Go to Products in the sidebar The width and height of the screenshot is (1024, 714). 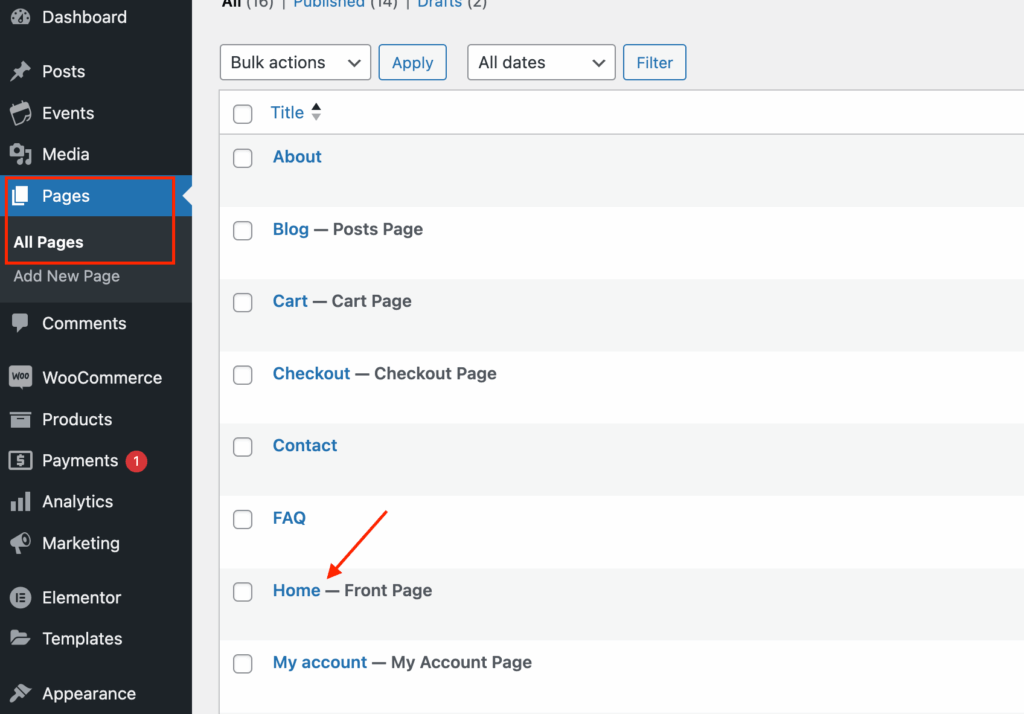point(77,419)
